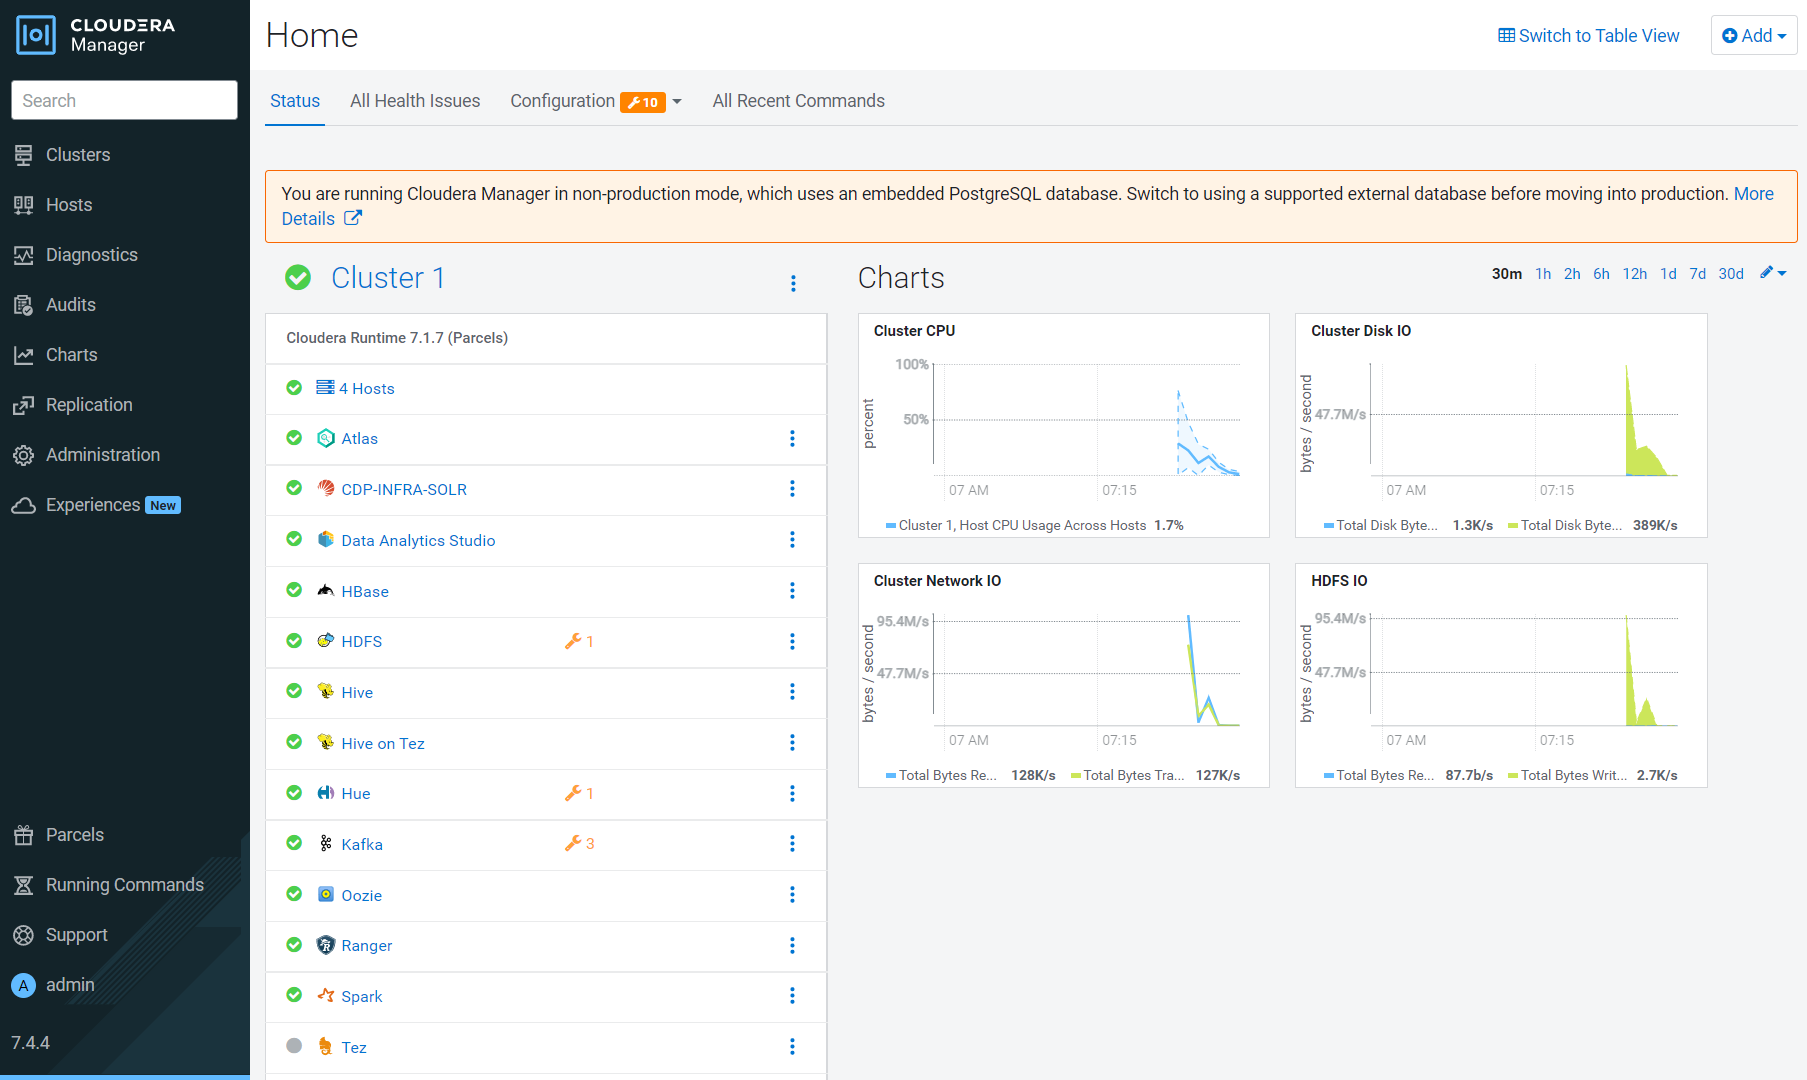
Task: Open the Cluster Disk IO chart title
Action: click(x=1361, y=330)
